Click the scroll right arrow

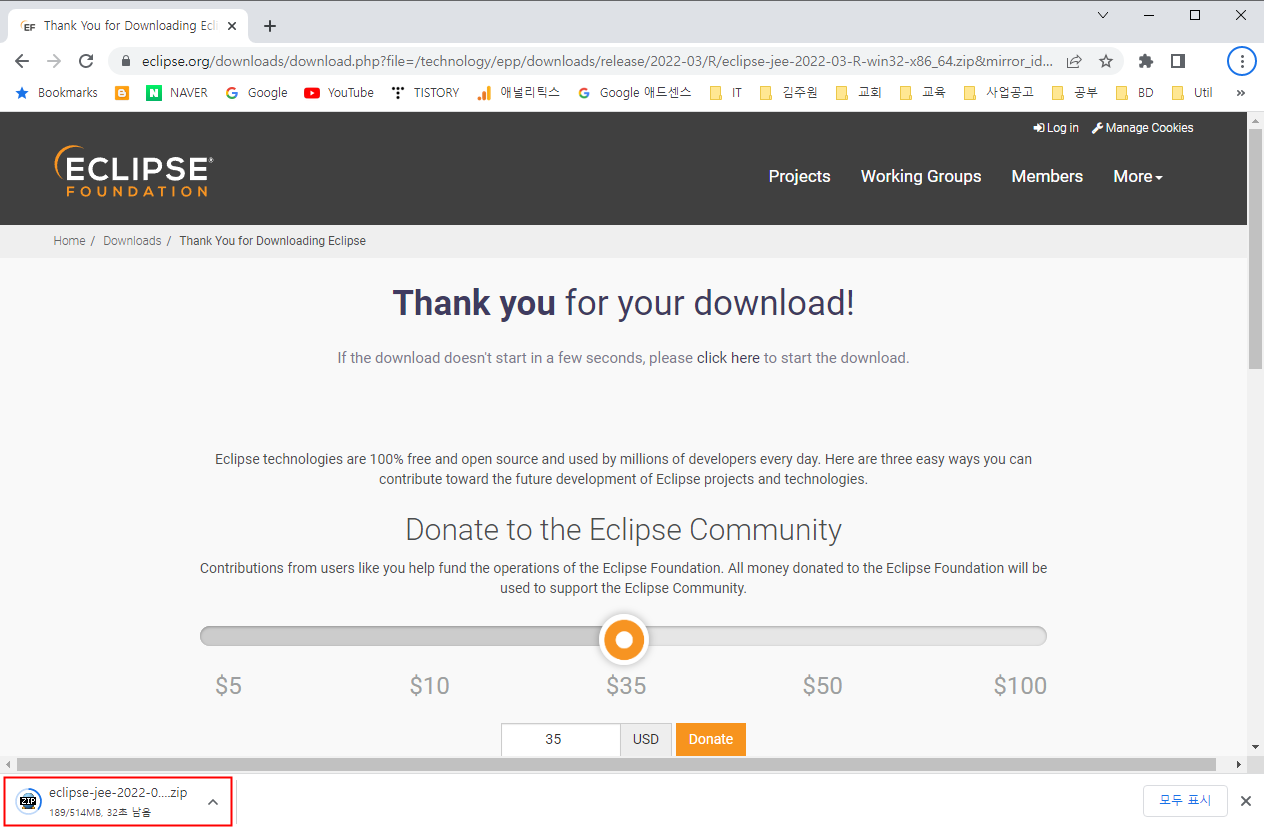pyautogui.click(x=1239, y=765)
